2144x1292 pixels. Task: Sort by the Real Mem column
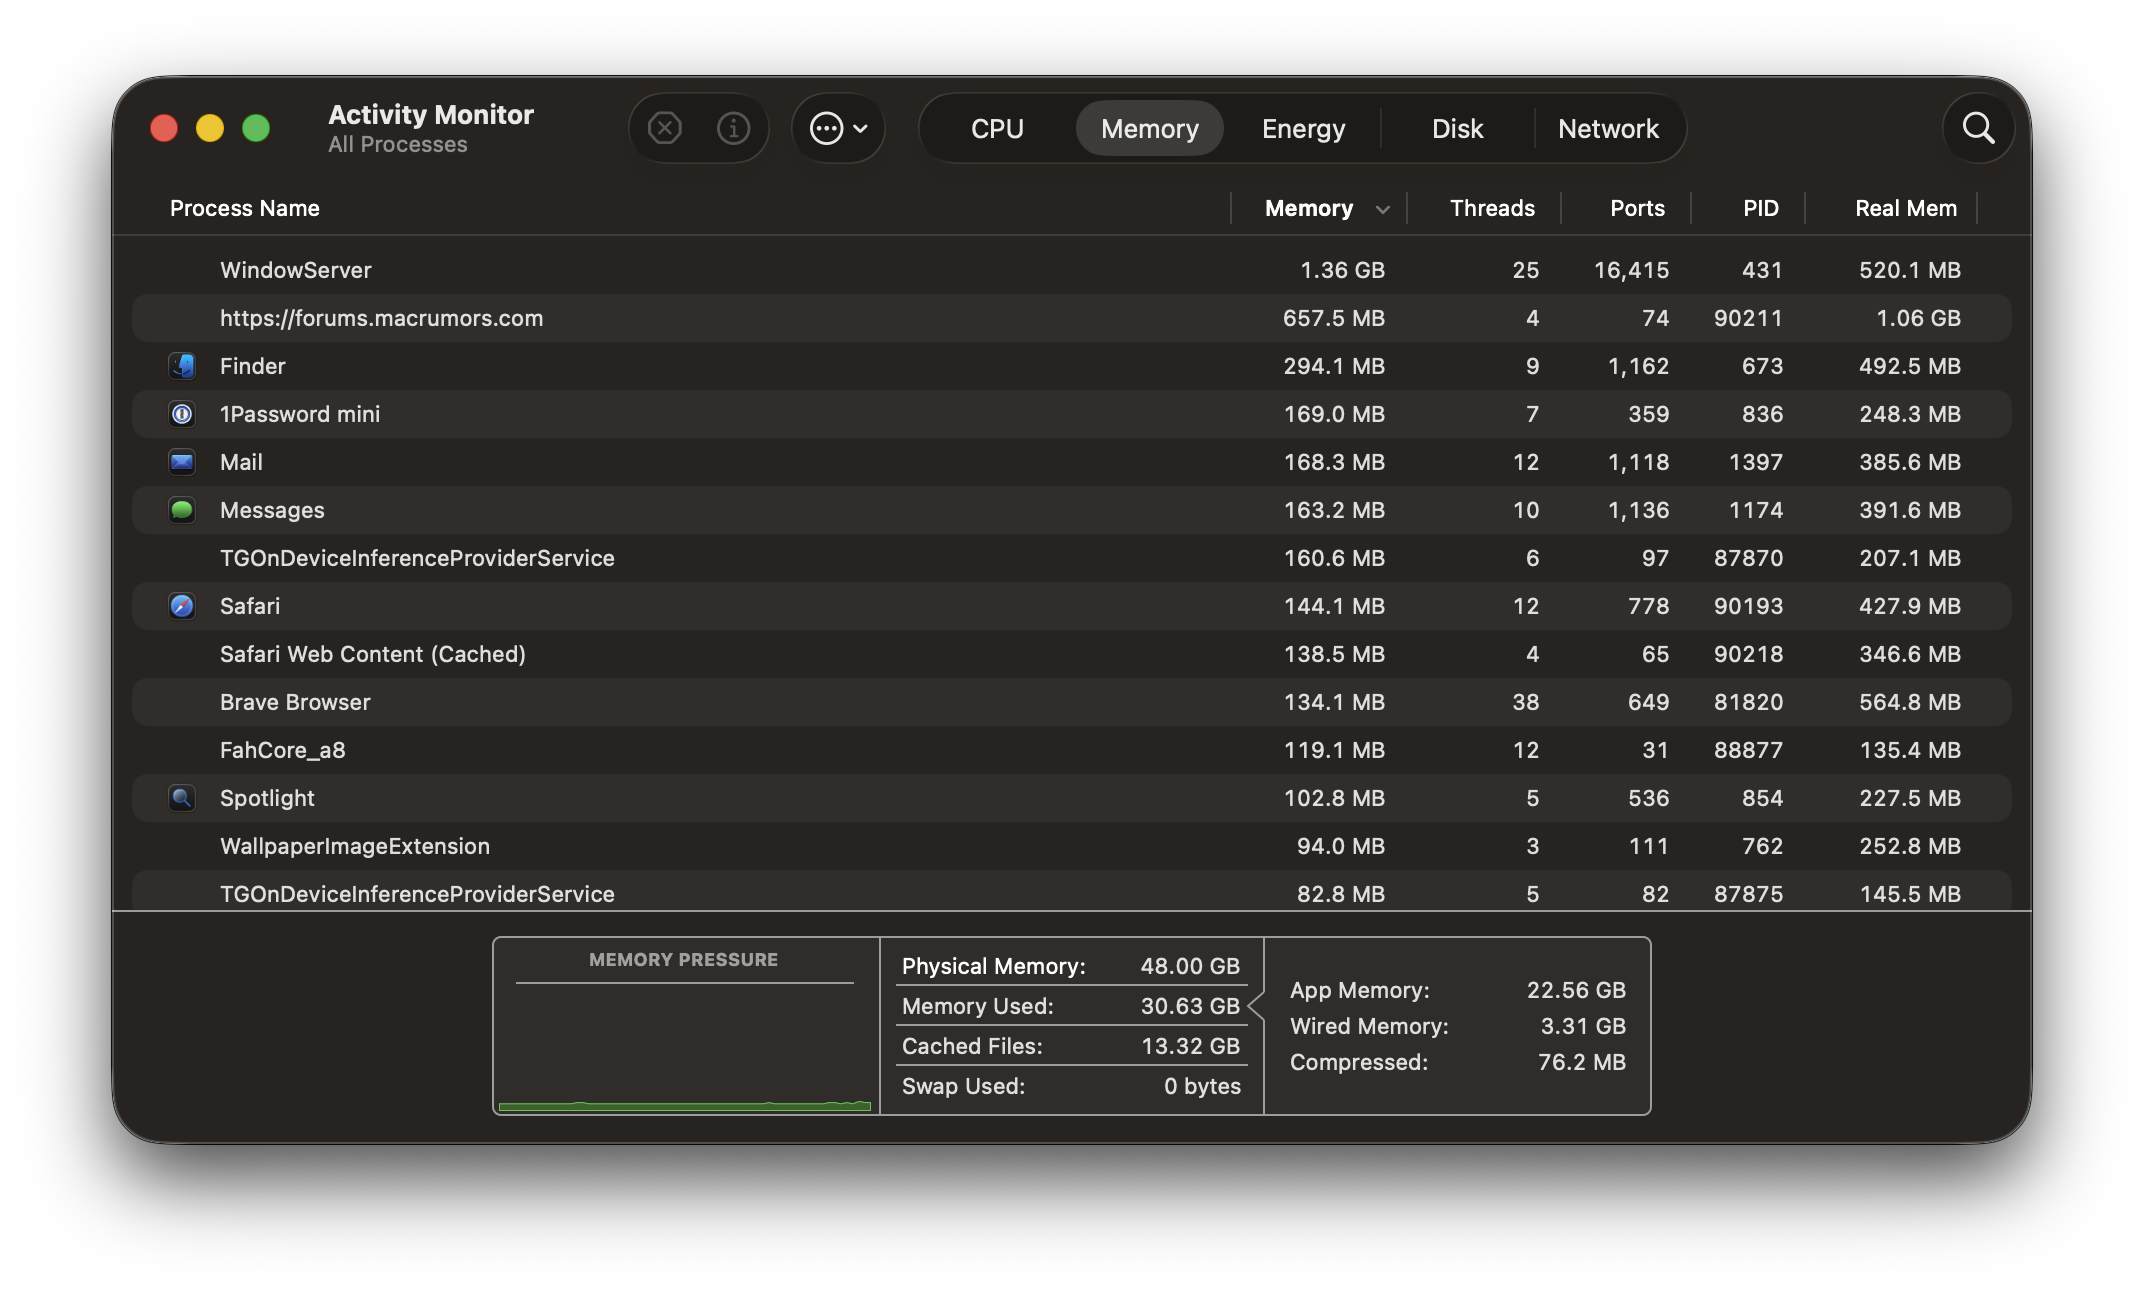(x=1906, y=208)
